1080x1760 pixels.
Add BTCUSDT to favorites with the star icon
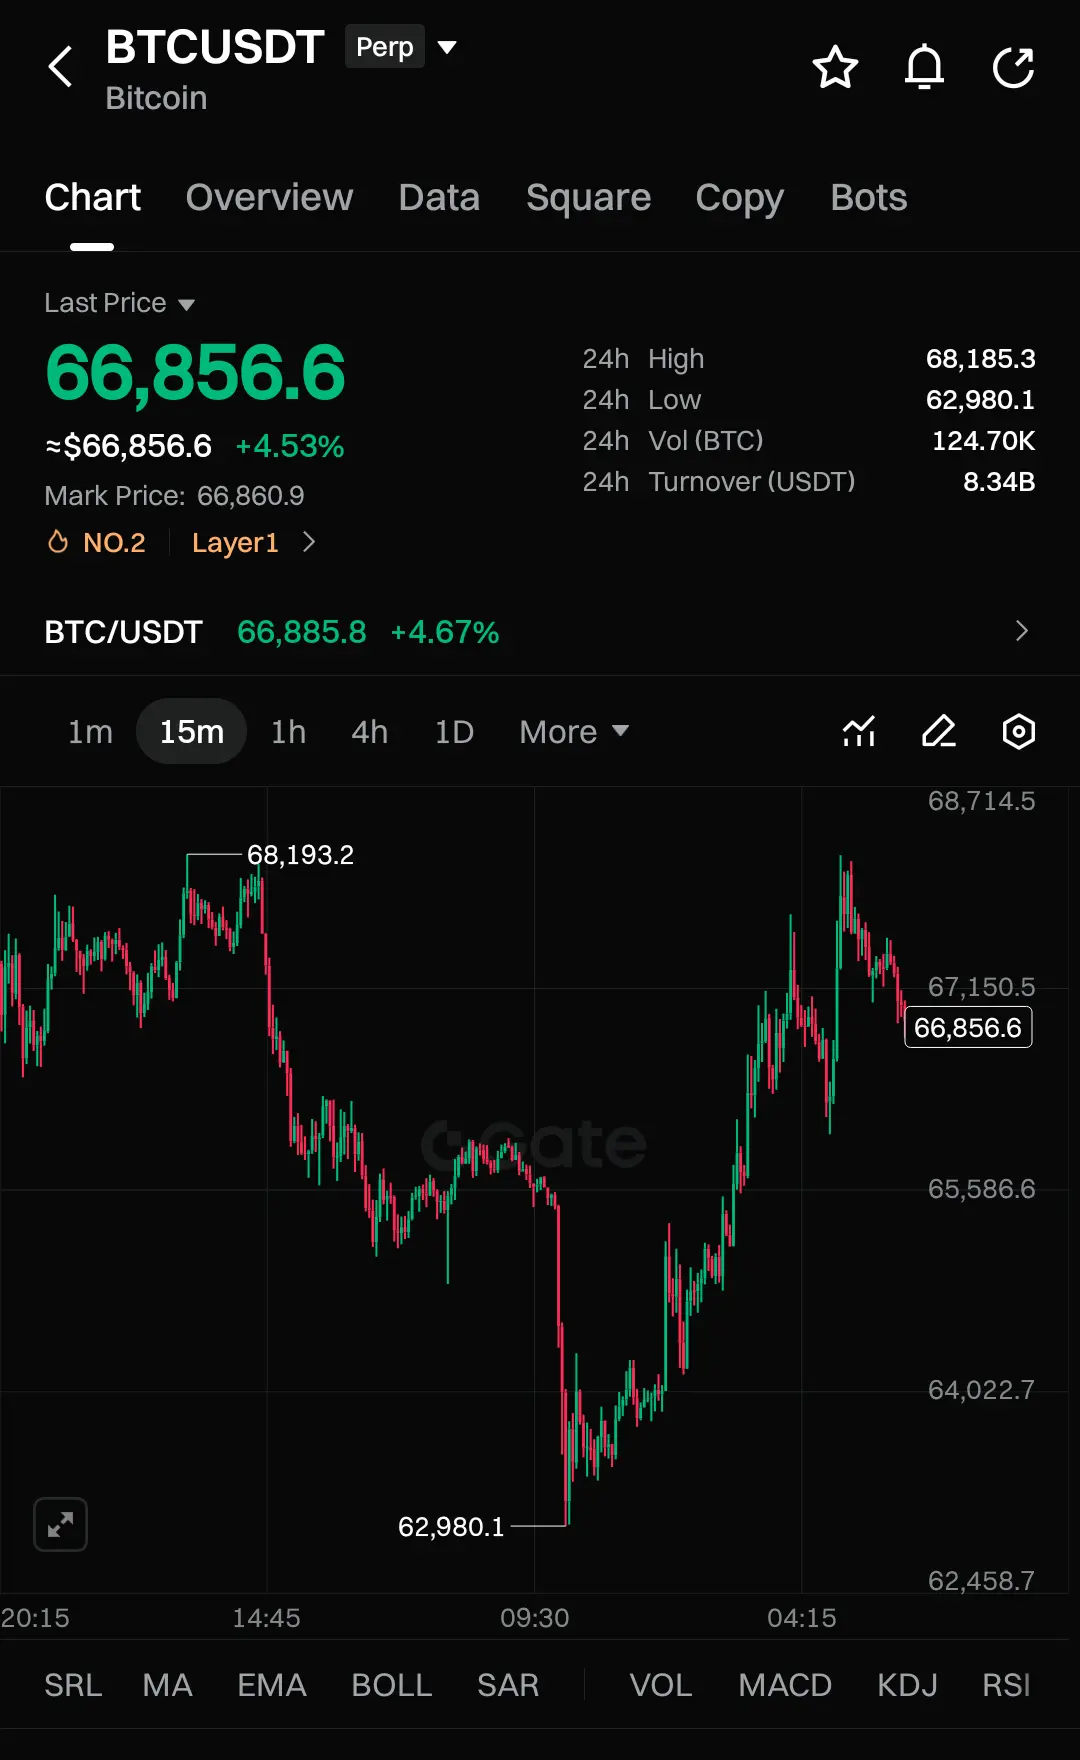point(835,67)
